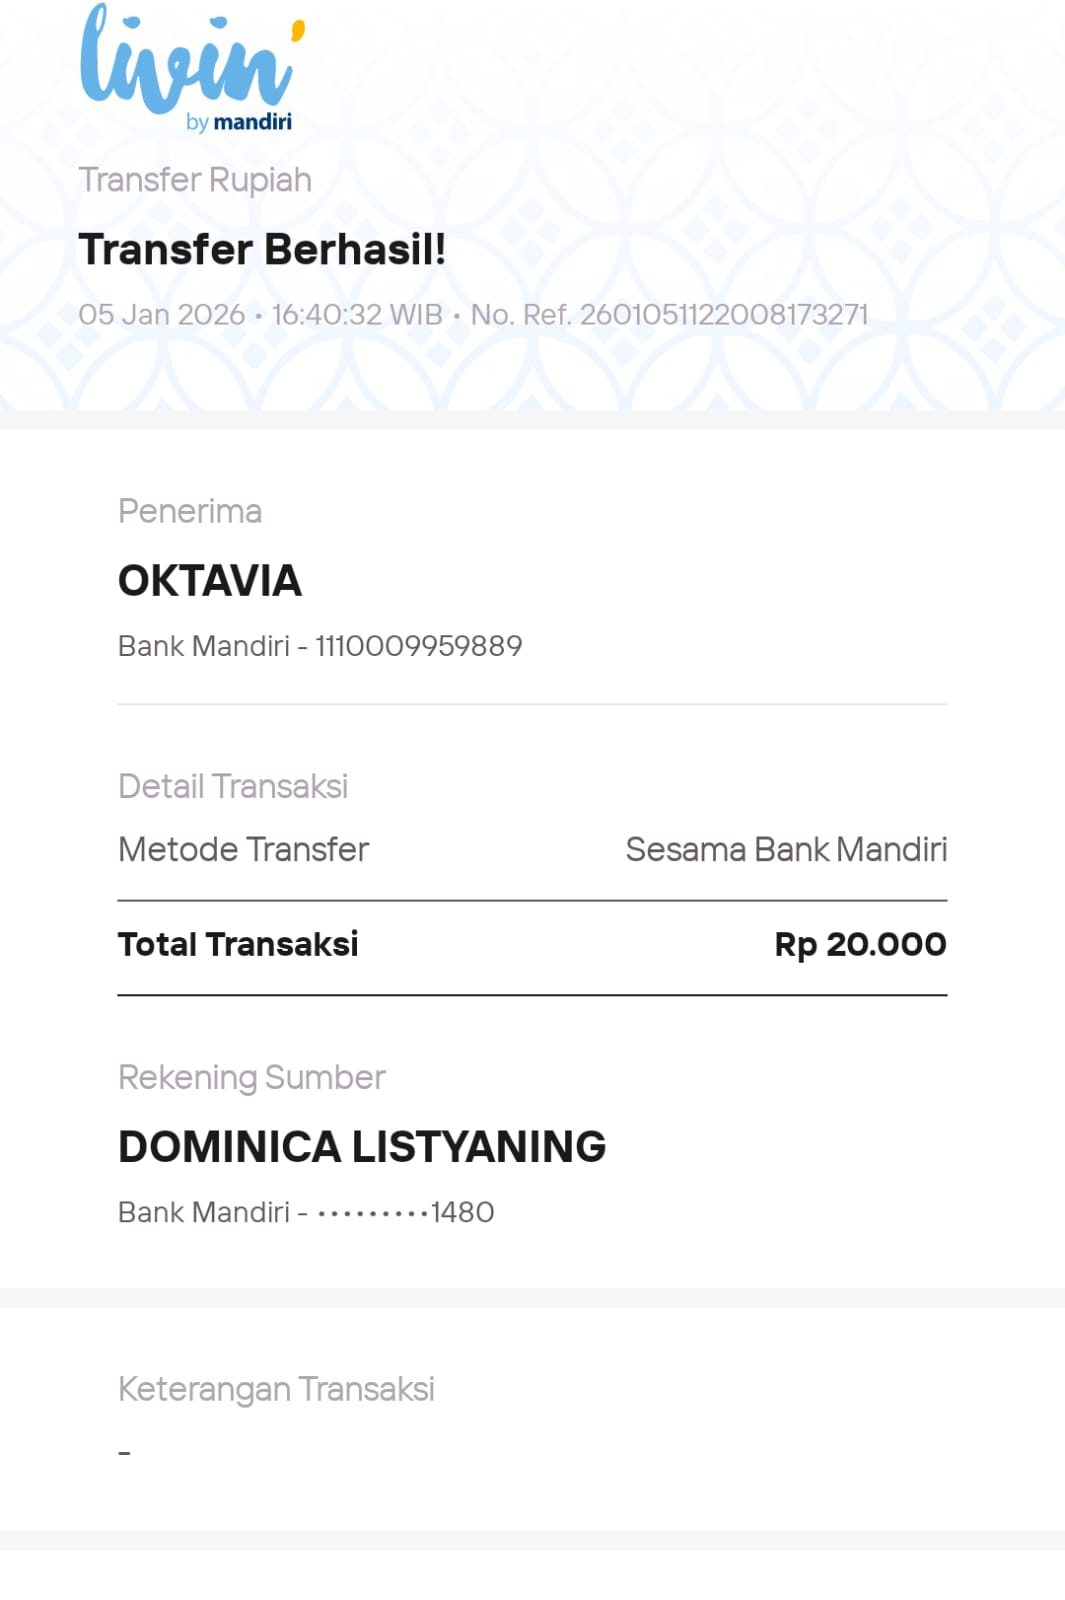Image resolution: width=1065 pixels, height=1600 pixels.
Task: Select the recipient name OKTAVIA
Action: (210, 581)
